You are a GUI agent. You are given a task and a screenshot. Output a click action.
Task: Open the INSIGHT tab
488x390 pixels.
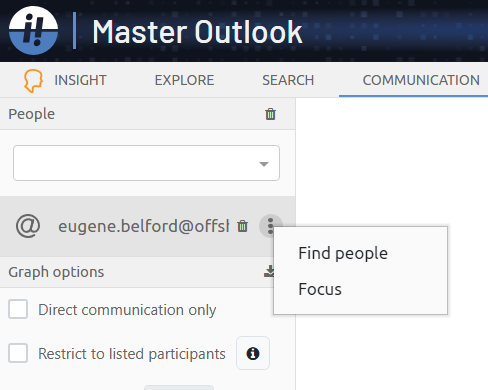(x=80, y=80)
